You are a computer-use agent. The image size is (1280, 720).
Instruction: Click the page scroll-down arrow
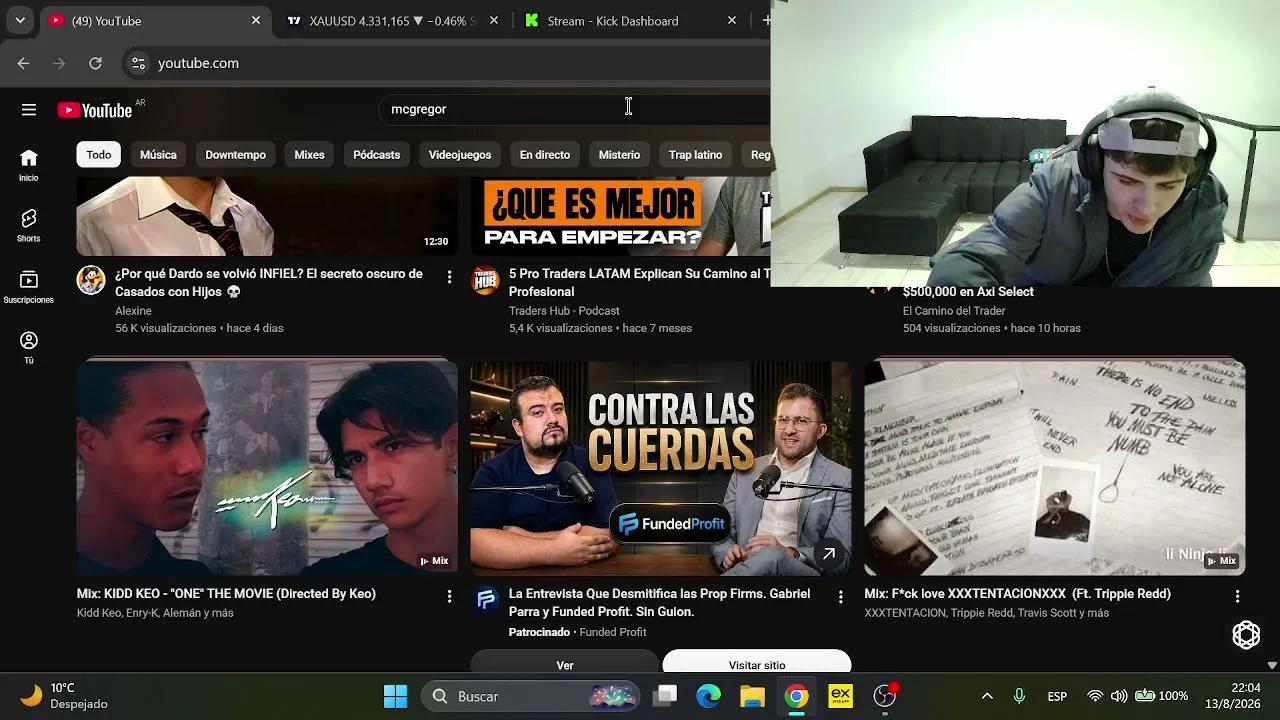point(1272,665)
